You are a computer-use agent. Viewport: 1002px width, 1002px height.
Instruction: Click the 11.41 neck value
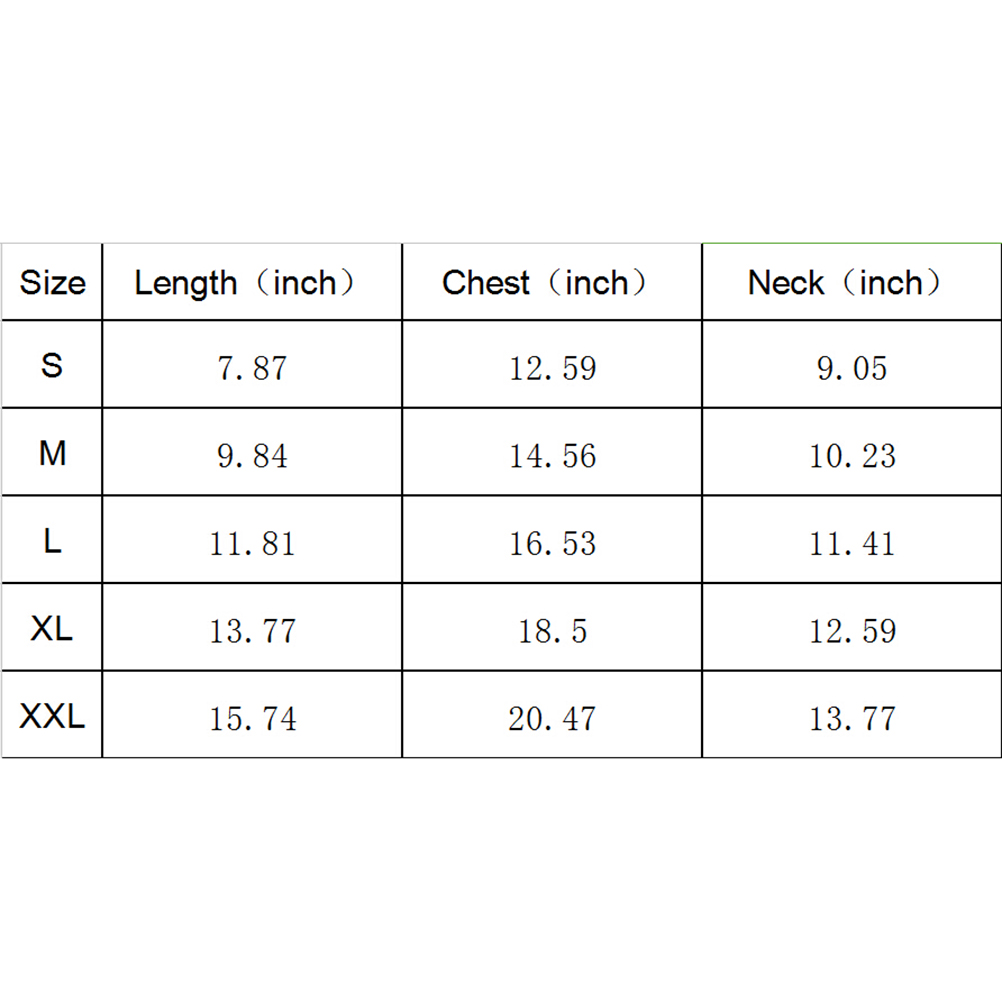coord(852,543)
